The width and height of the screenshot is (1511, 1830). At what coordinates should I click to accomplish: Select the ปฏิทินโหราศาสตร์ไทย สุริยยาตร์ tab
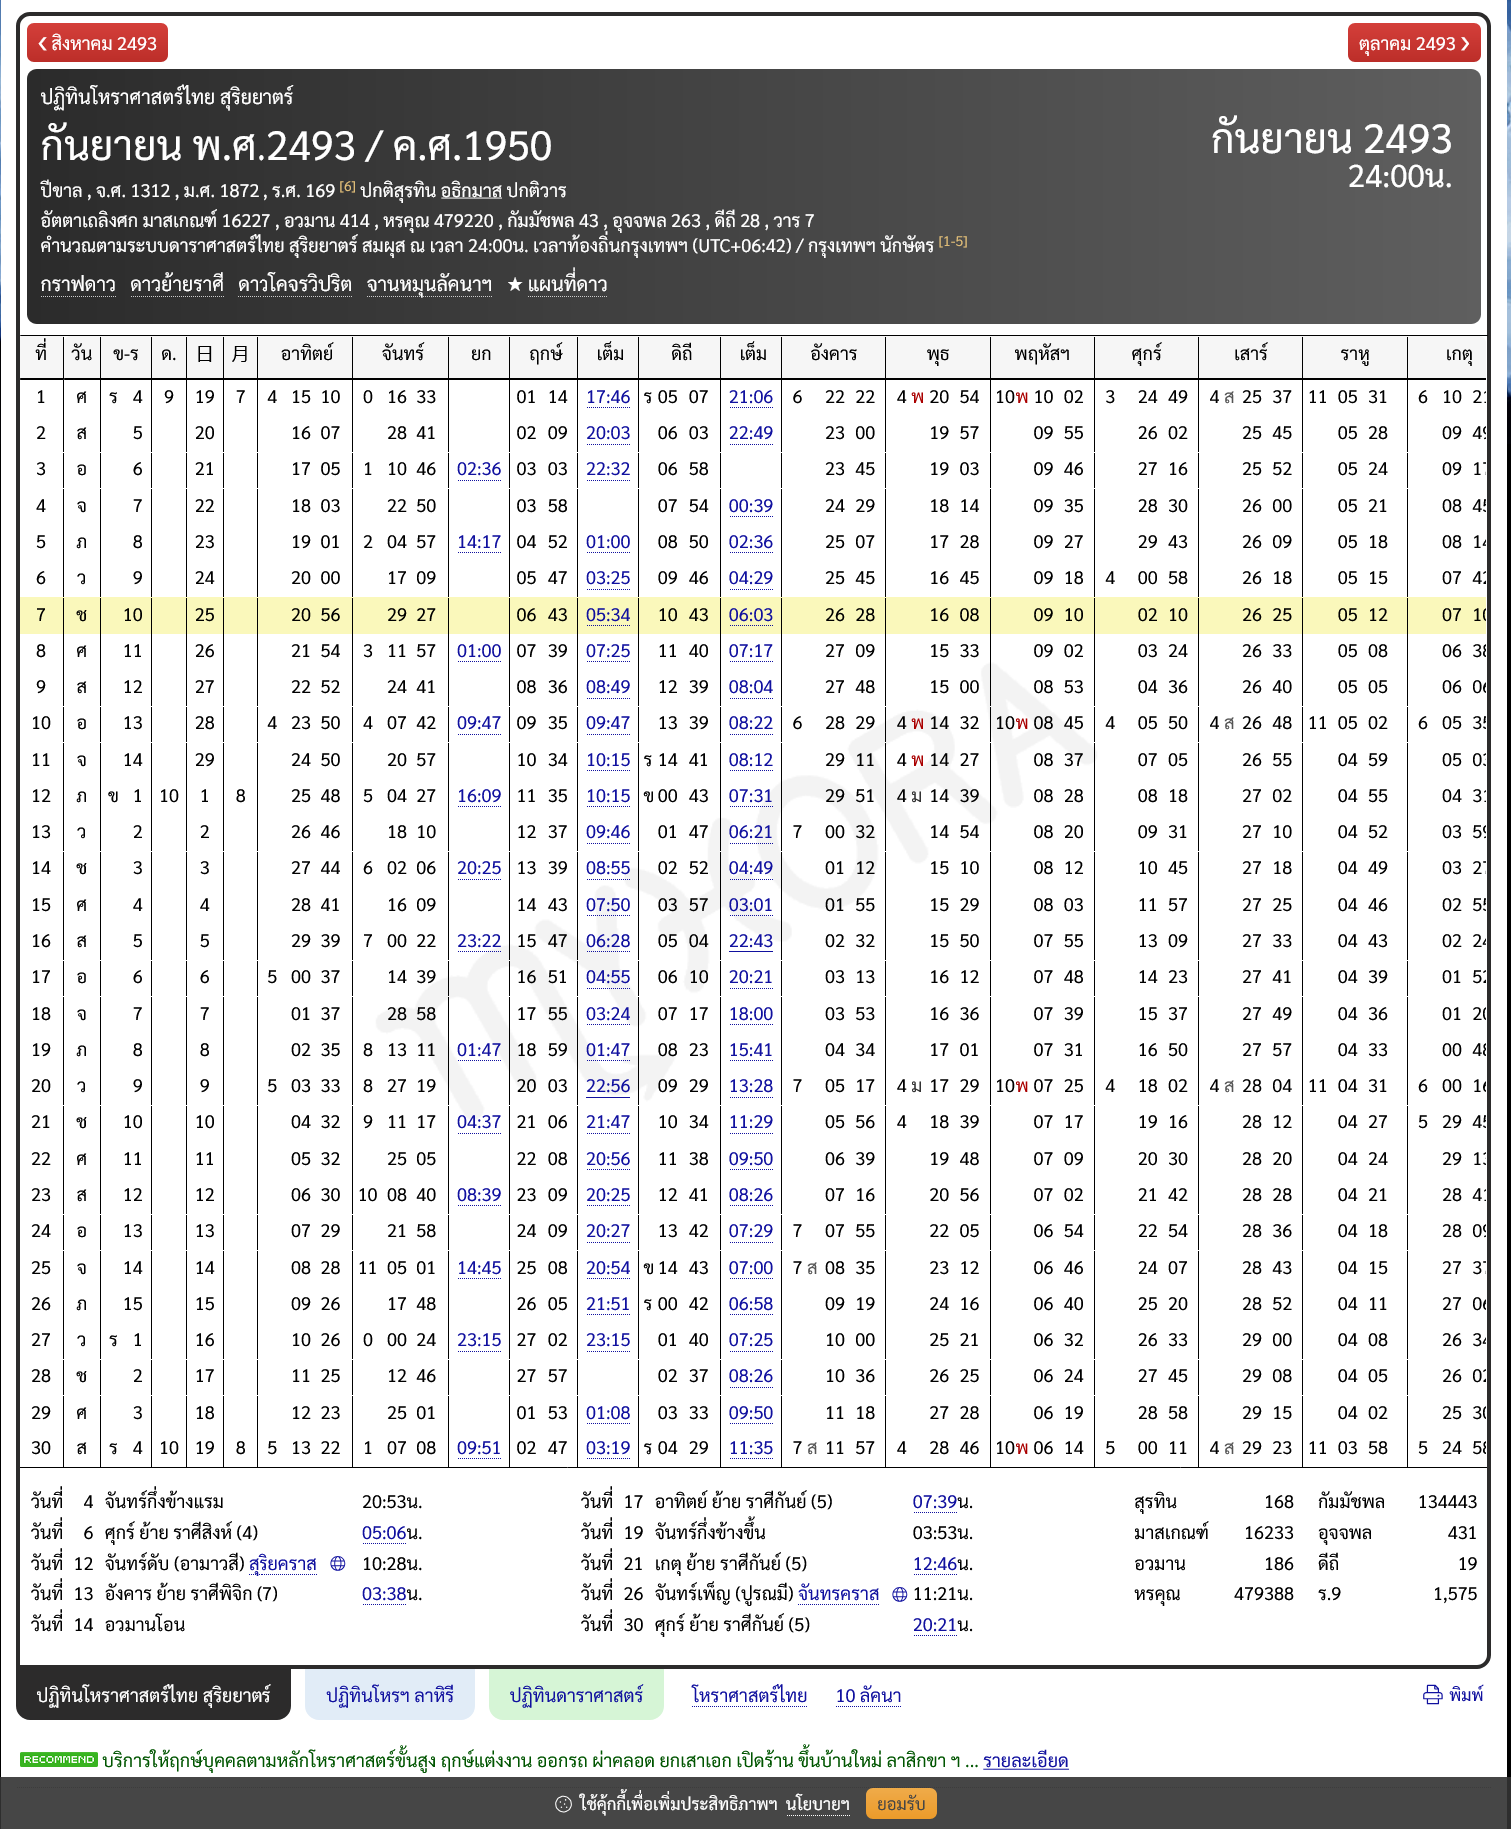[154, 1695]
